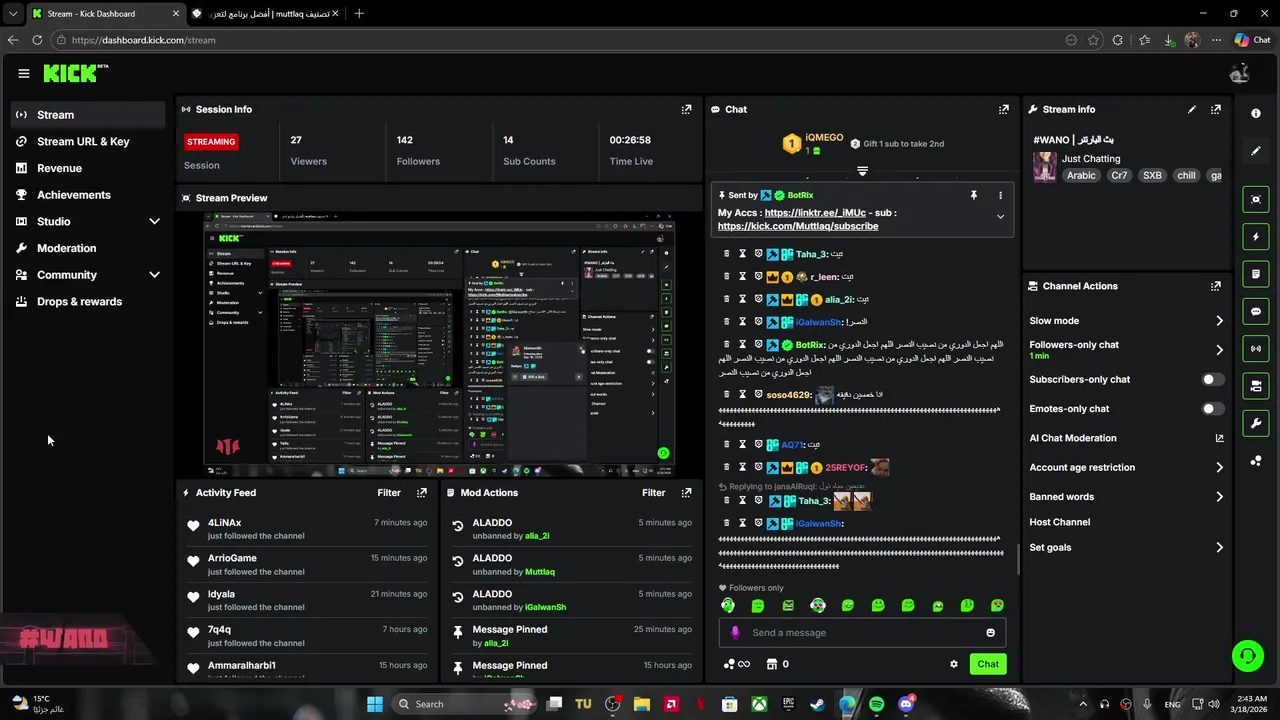Expand the chat leaderboard arrow
The image size is (1280, 720).
tap(862, 171)
